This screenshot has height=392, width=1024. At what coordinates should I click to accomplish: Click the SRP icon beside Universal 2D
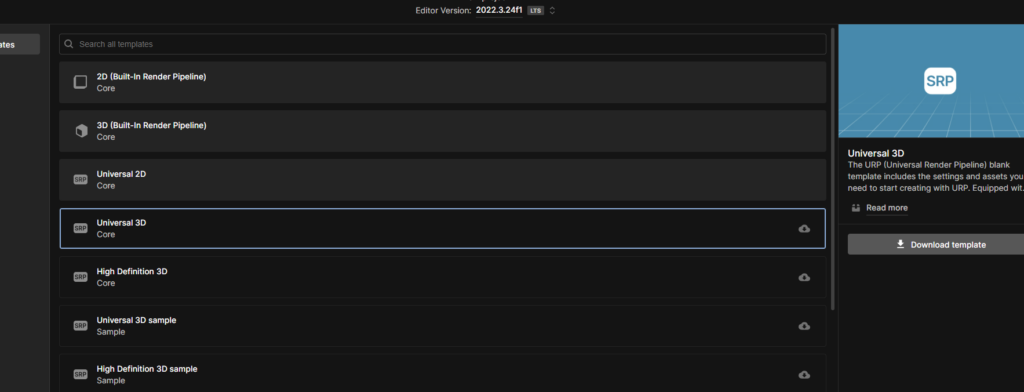point(80,180)
